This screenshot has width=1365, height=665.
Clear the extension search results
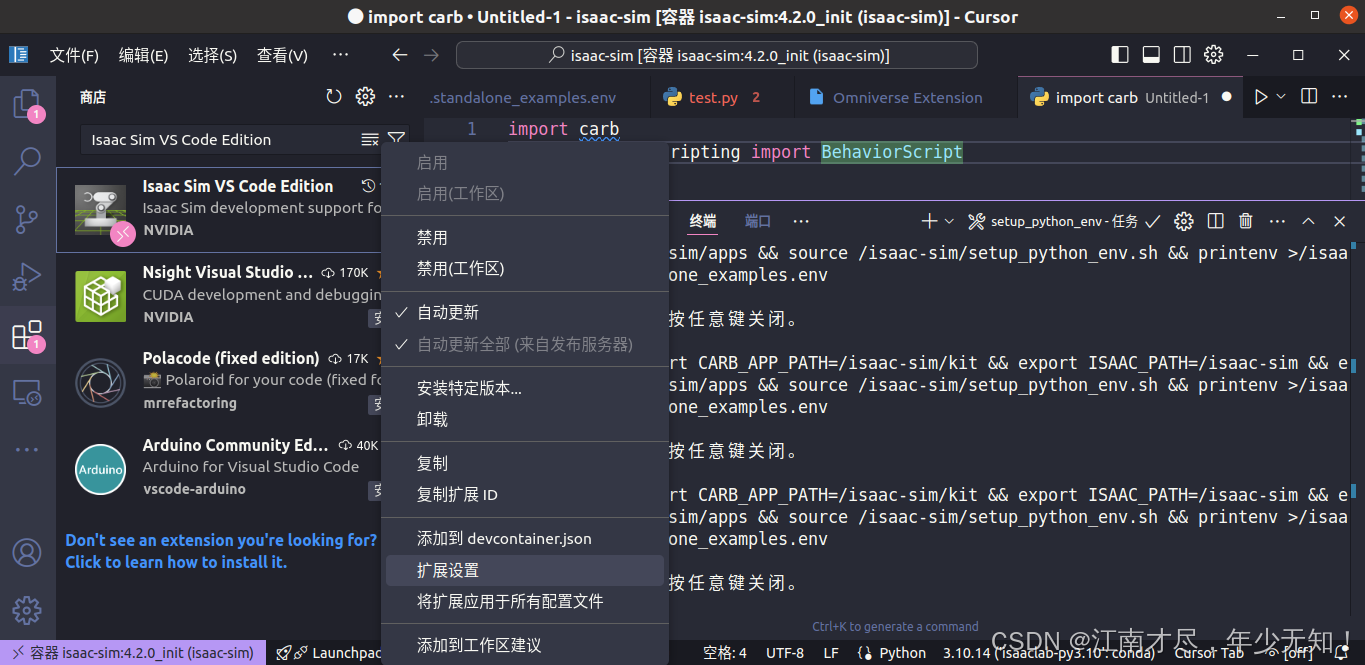(370, 140)
